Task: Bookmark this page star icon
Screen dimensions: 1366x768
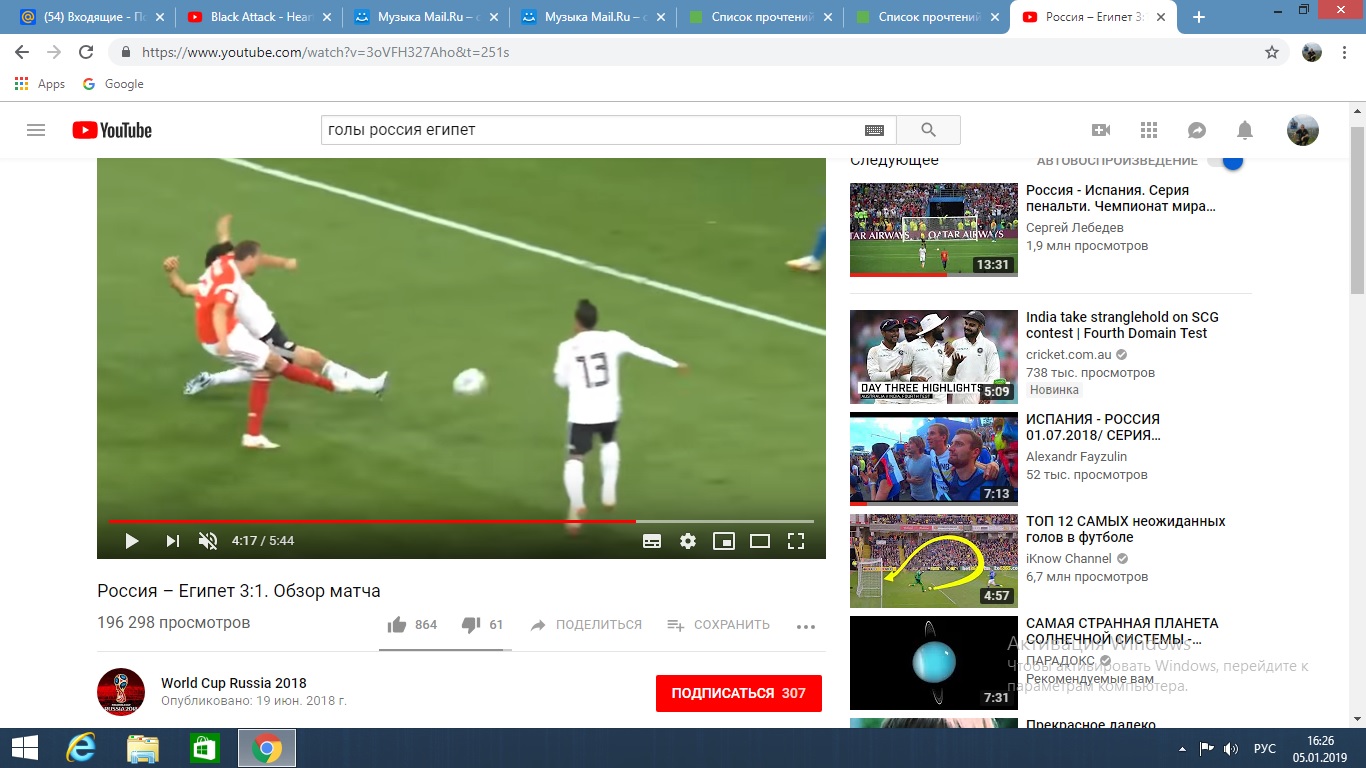Action: (1272, 52)
